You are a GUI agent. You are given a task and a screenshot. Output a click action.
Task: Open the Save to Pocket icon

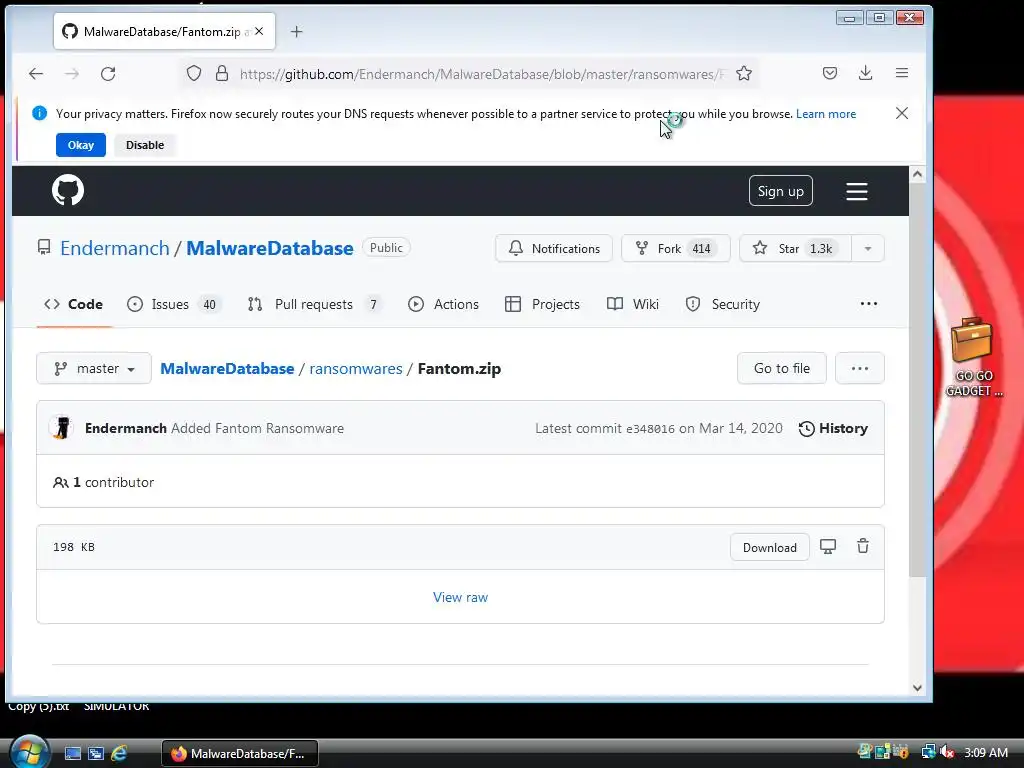click(830, 73)
